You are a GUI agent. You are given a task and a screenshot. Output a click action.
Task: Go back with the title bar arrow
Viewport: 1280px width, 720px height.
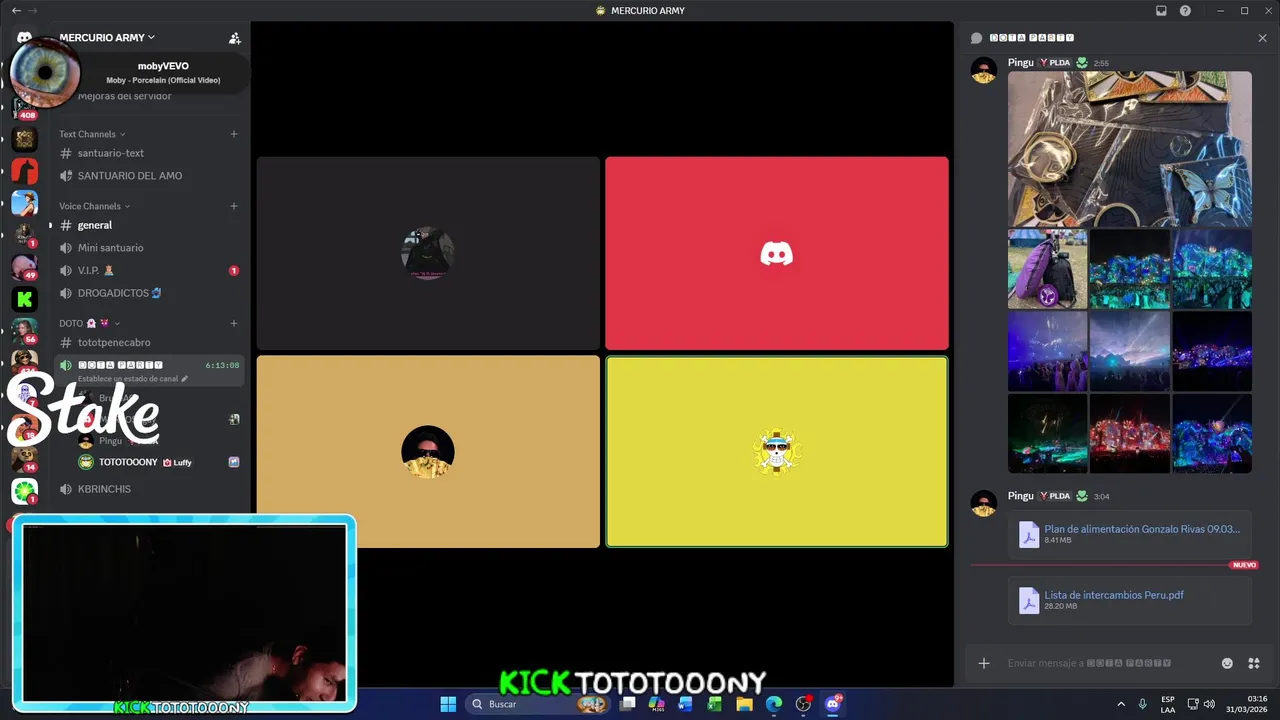[x=15, y=10]
